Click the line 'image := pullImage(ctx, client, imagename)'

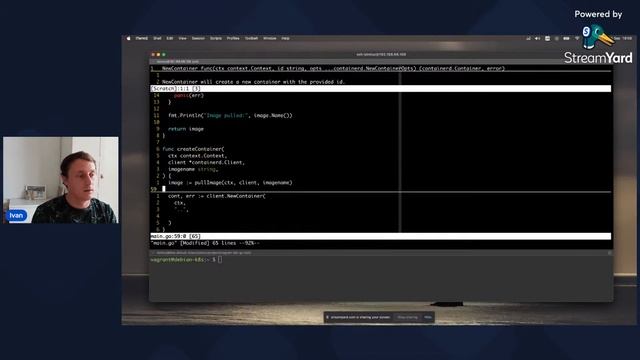tap(230, 182)
